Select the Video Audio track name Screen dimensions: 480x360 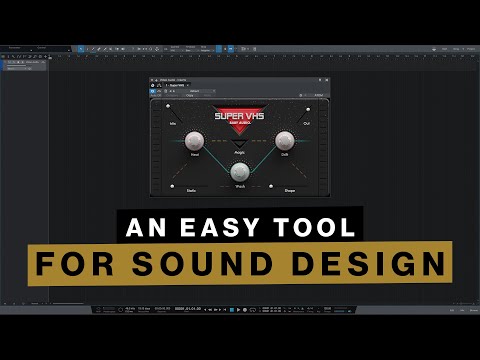(32, 62)
